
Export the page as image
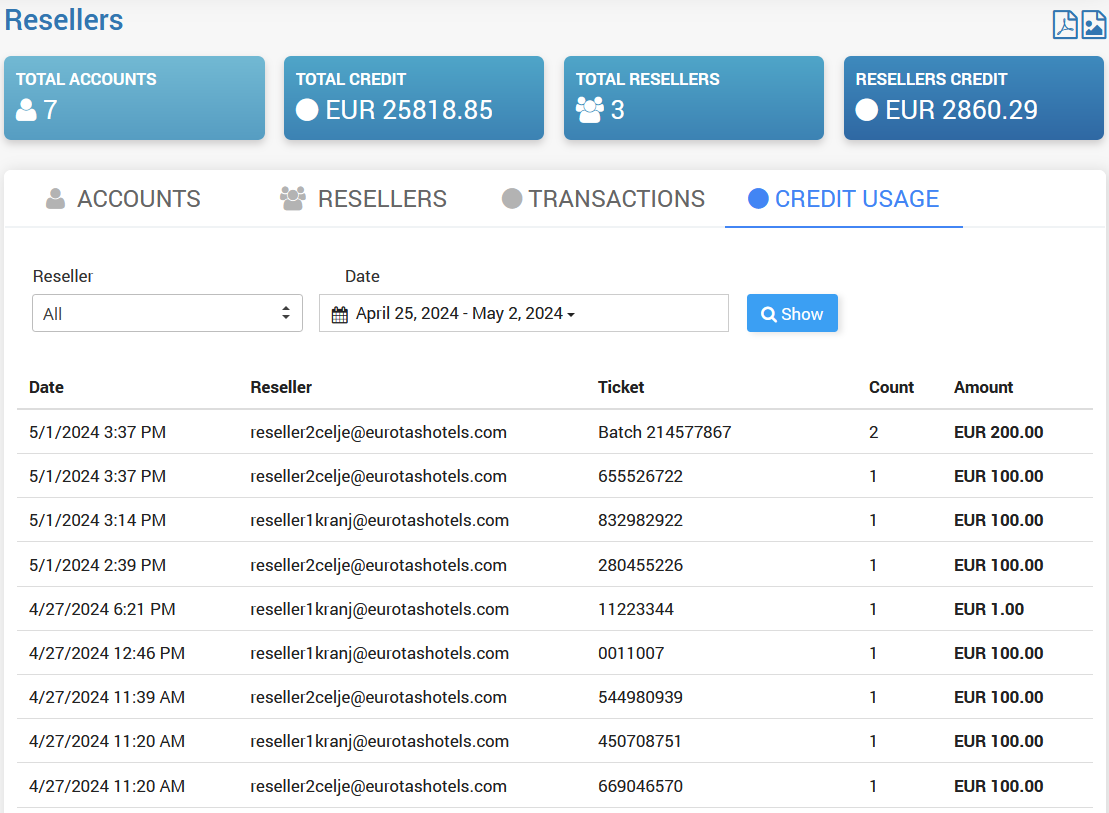pos(1094,24)
